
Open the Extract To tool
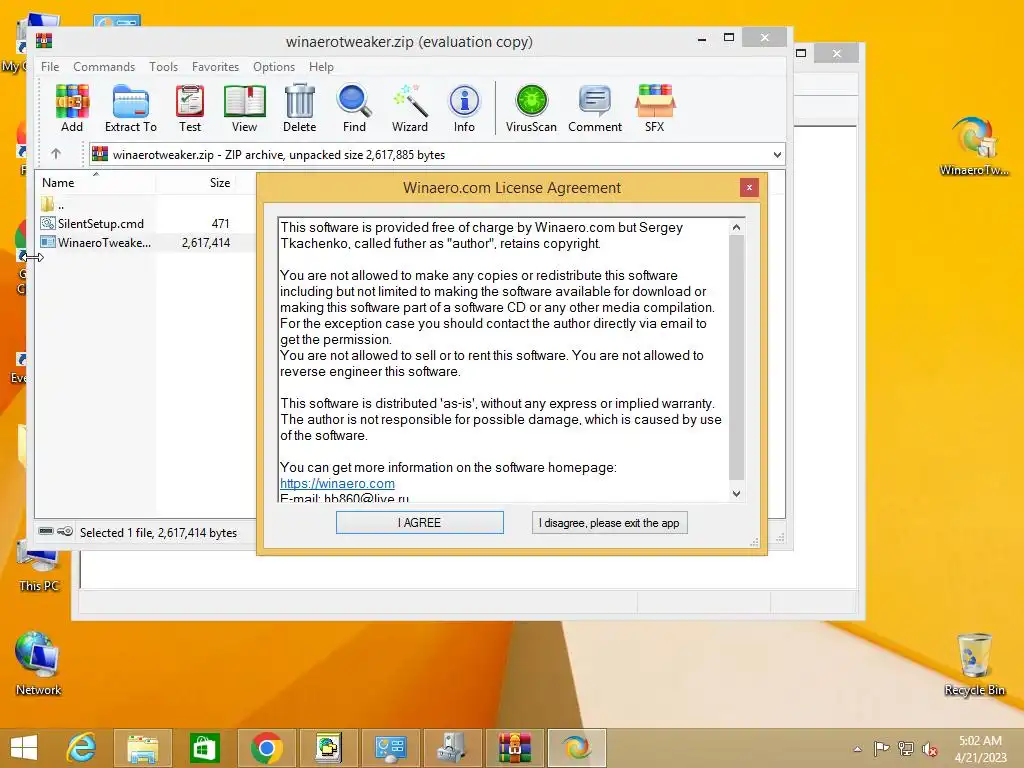click(131, 108)
